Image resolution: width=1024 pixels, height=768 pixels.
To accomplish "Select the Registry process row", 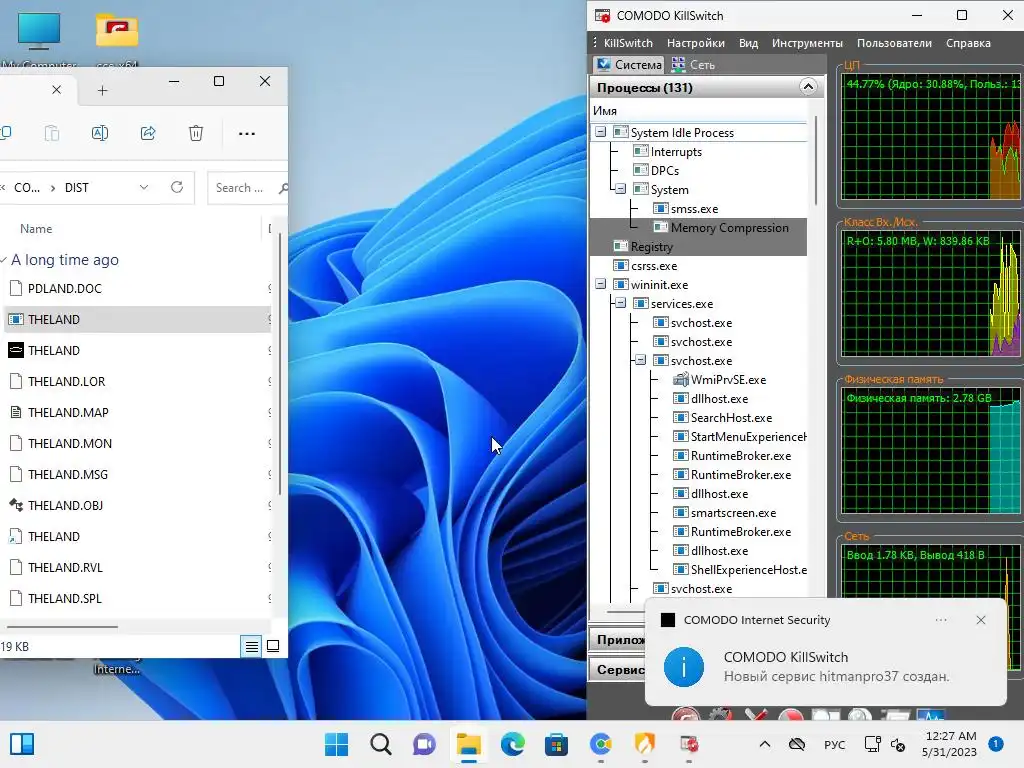I will [x=643, y=247].
